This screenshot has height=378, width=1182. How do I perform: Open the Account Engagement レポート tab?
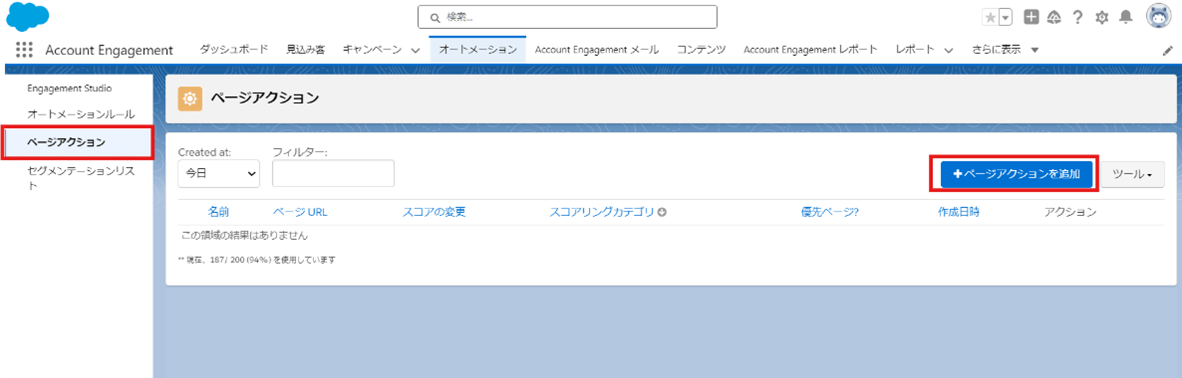(810, 50)
